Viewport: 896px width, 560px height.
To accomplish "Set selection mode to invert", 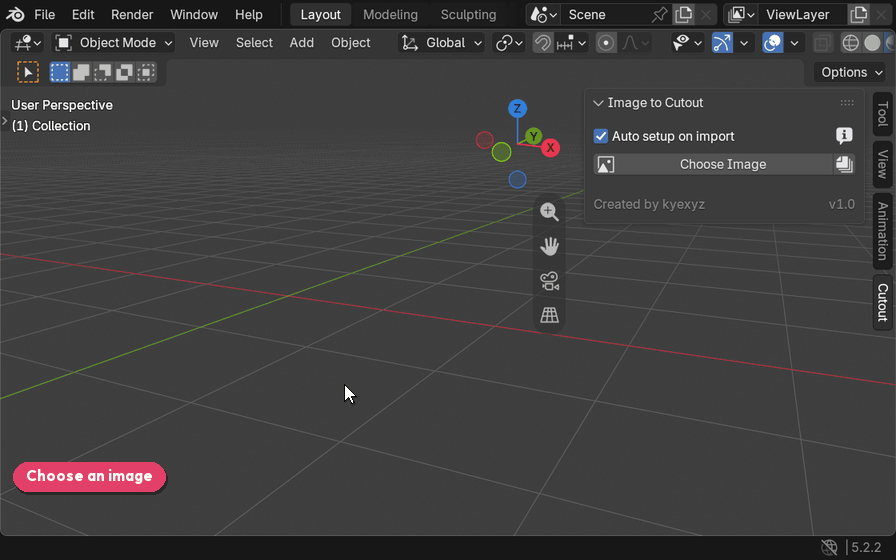I will point(125,72).
